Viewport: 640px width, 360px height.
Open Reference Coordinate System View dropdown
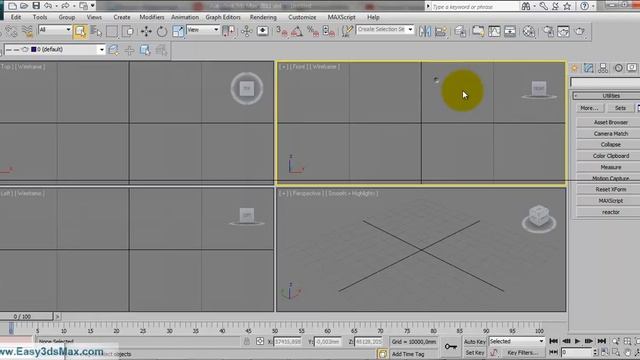[203, 30]
